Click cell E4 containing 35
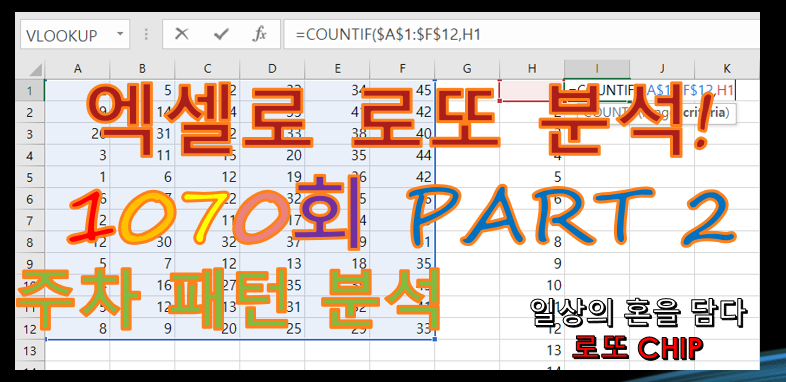This screenshot has width=786, height=382. pos(337,155)
